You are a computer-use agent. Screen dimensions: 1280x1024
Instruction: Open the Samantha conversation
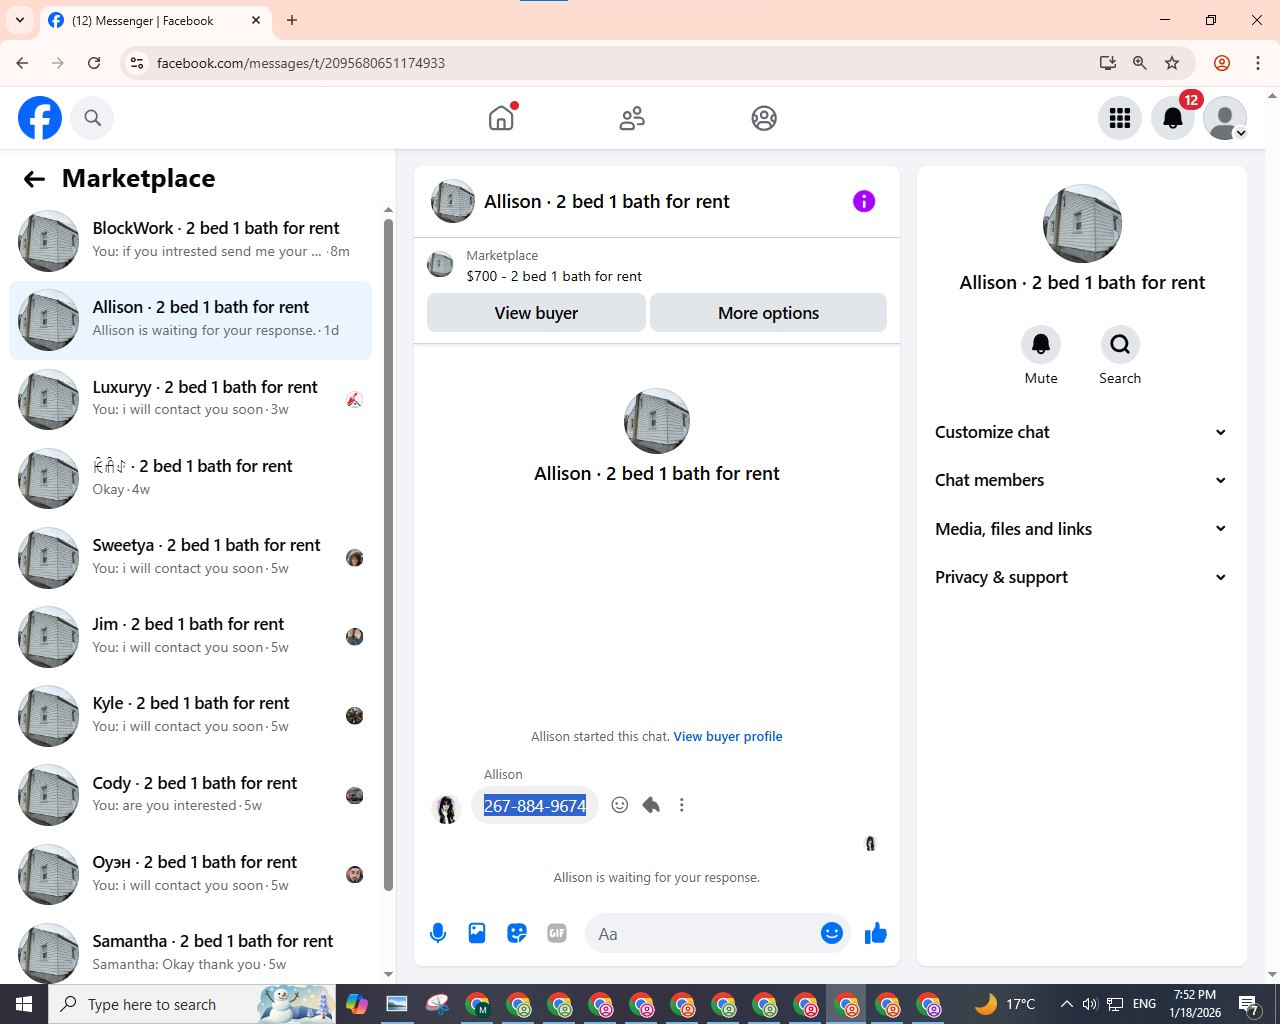[x=190, y=952]
